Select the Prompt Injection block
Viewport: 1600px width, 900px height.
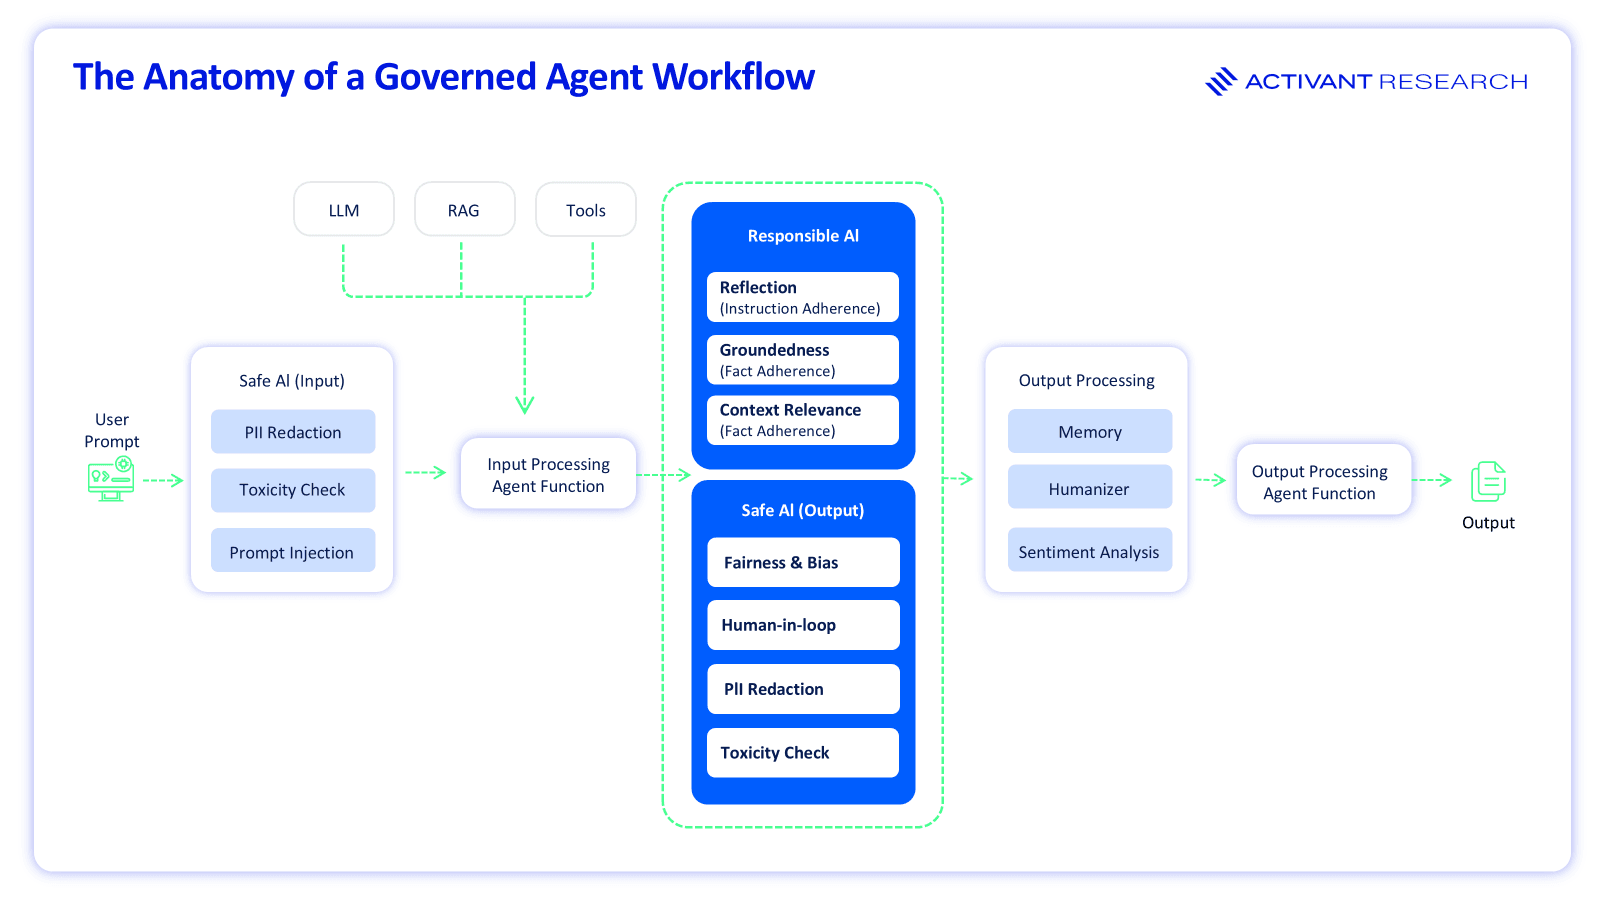click(293, 552)
